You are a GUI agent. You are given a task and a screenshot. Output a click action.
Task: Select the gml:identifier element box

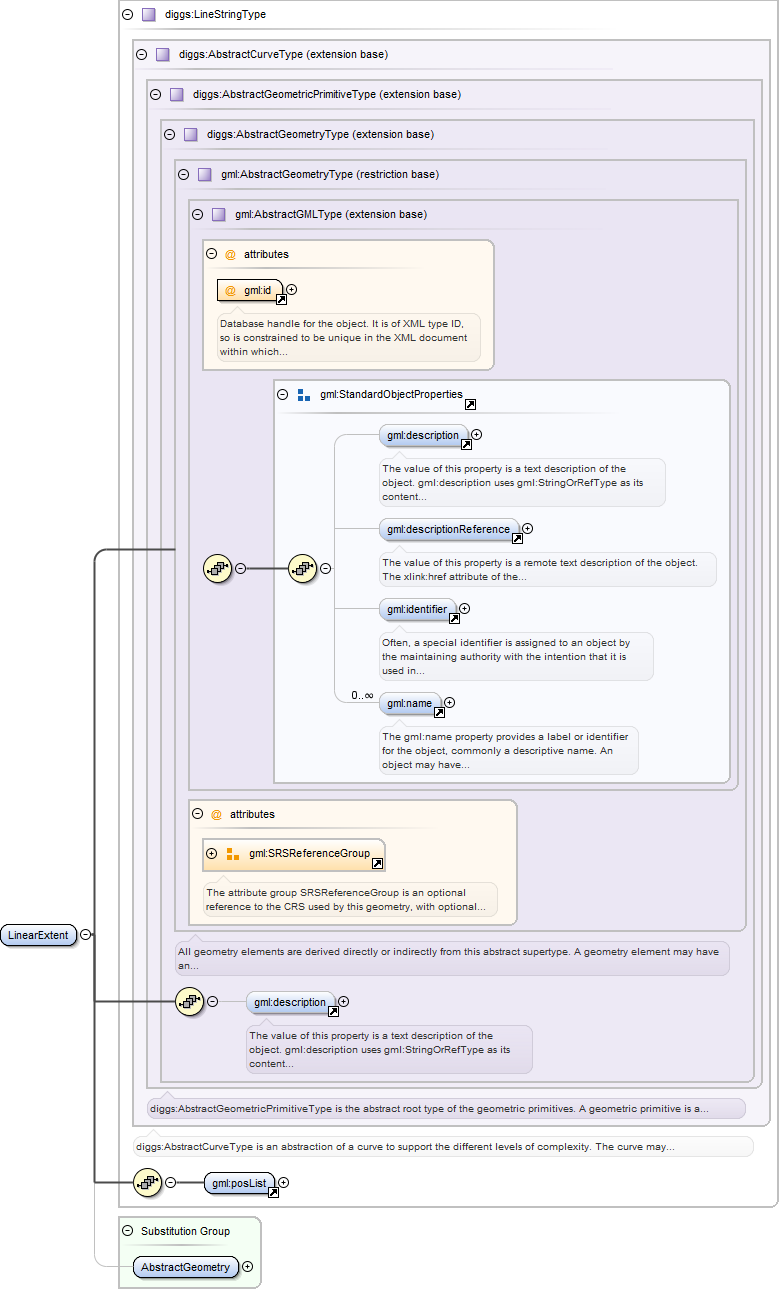click(x=417, y=609)
